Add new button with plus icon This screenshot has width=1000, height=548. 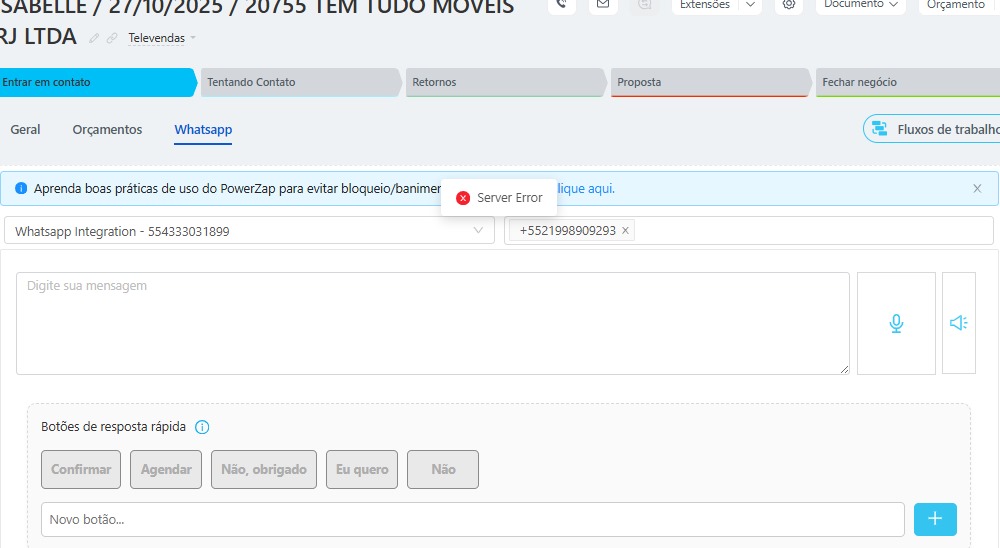[x=935, y=519]
